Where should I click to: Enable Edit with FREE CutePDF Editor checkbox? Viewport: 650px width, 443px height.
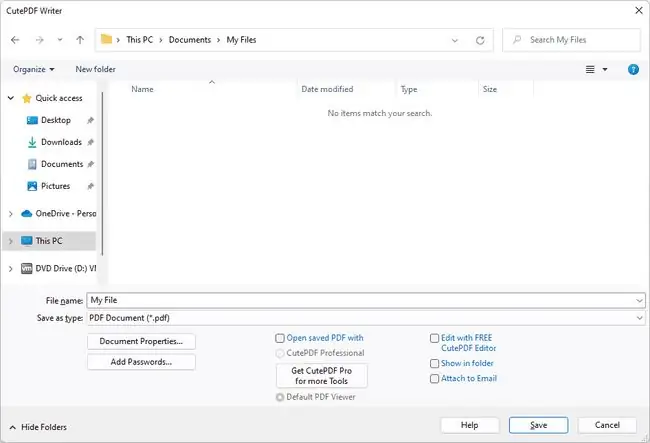(434, 339)
